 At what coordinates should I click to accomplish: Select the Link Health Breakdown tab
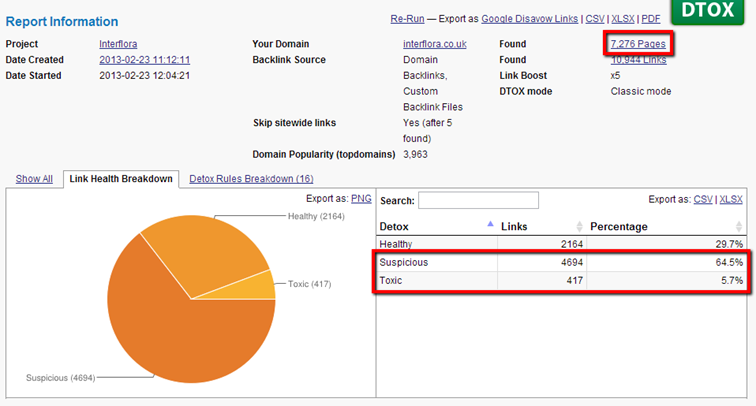pyautogui.click(x=121, y=179)
